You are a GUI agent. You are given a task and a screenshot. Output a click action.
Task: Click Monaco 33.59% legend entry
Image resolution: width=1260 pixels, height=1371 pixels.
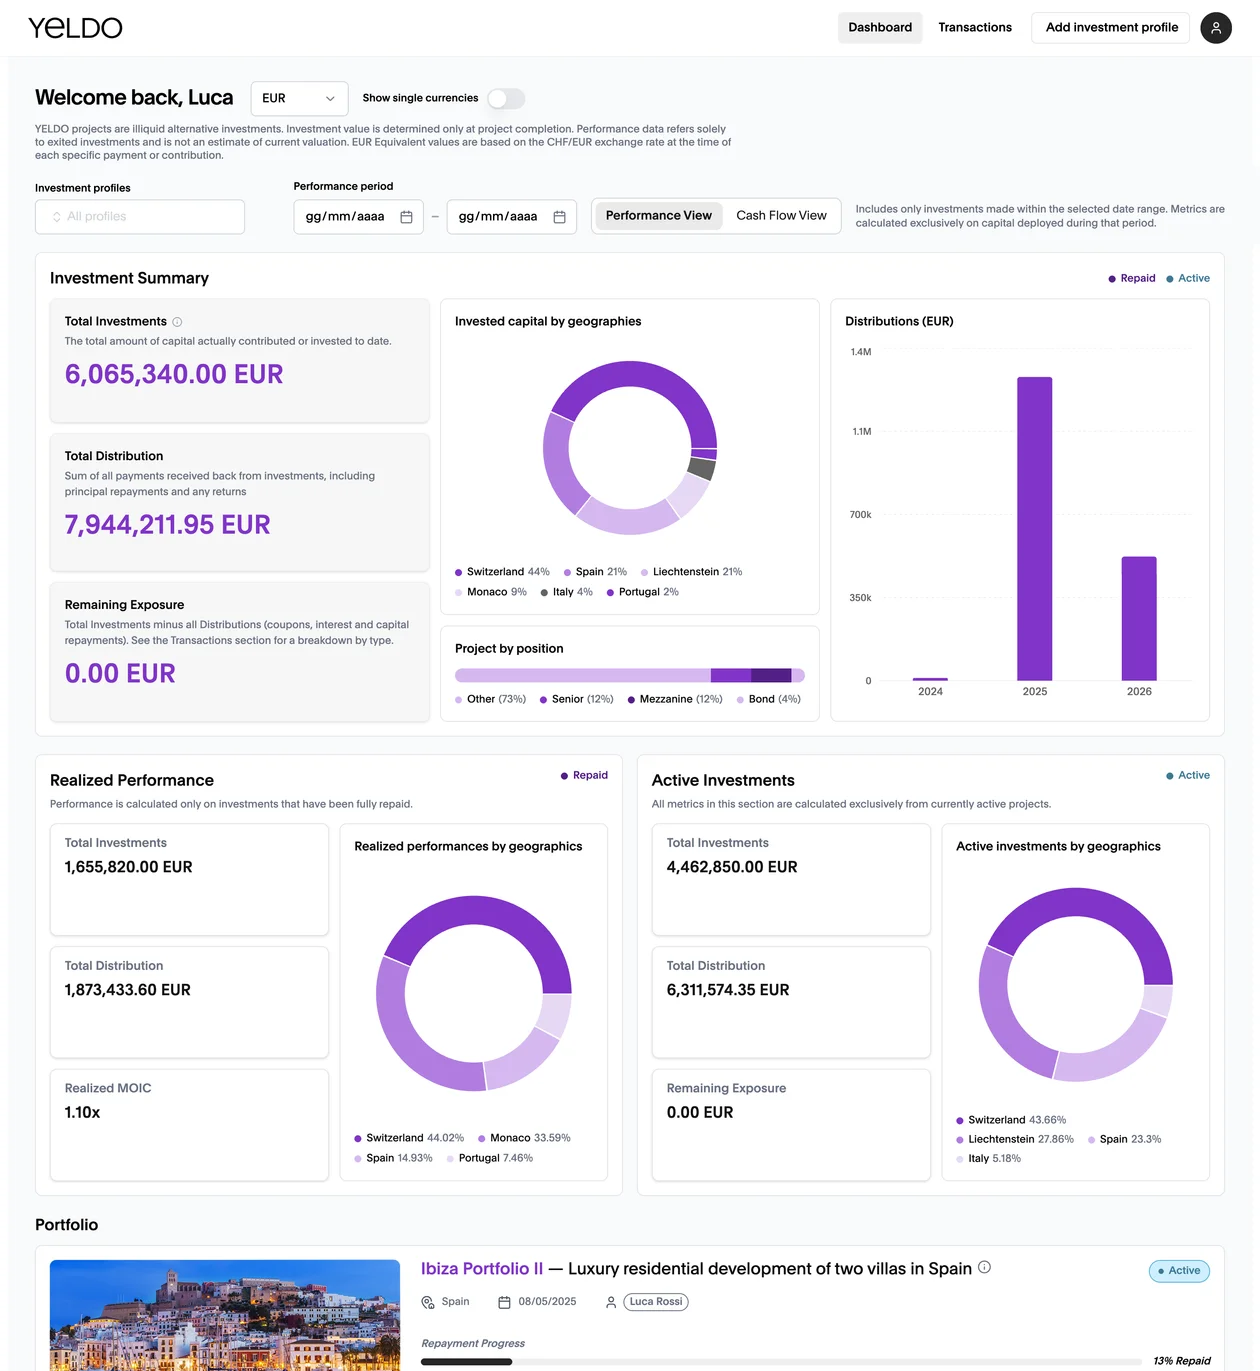click(x=524, y=1138)
